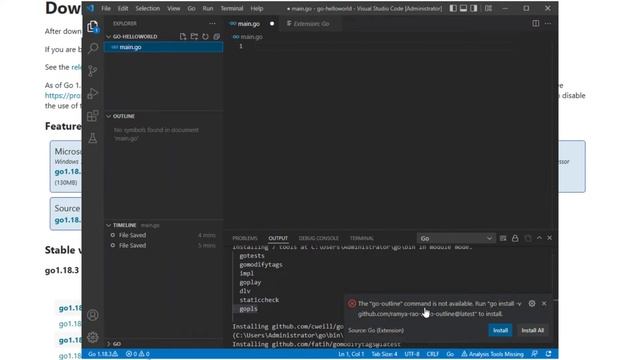Viewport: 640px width, 360px height.
Task: Create a new file in GO-HELLOWORLD
Action: click(x=183, y=36)
